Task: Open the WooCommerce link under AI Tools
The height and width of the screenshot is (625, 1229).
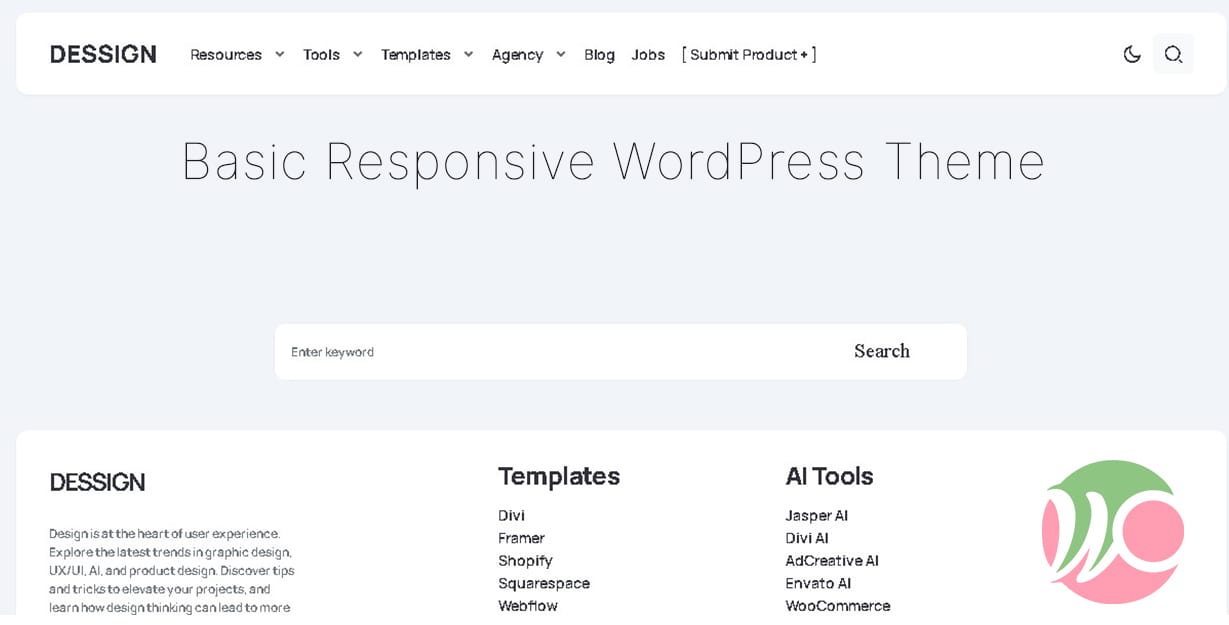Action: pos(837,606)
